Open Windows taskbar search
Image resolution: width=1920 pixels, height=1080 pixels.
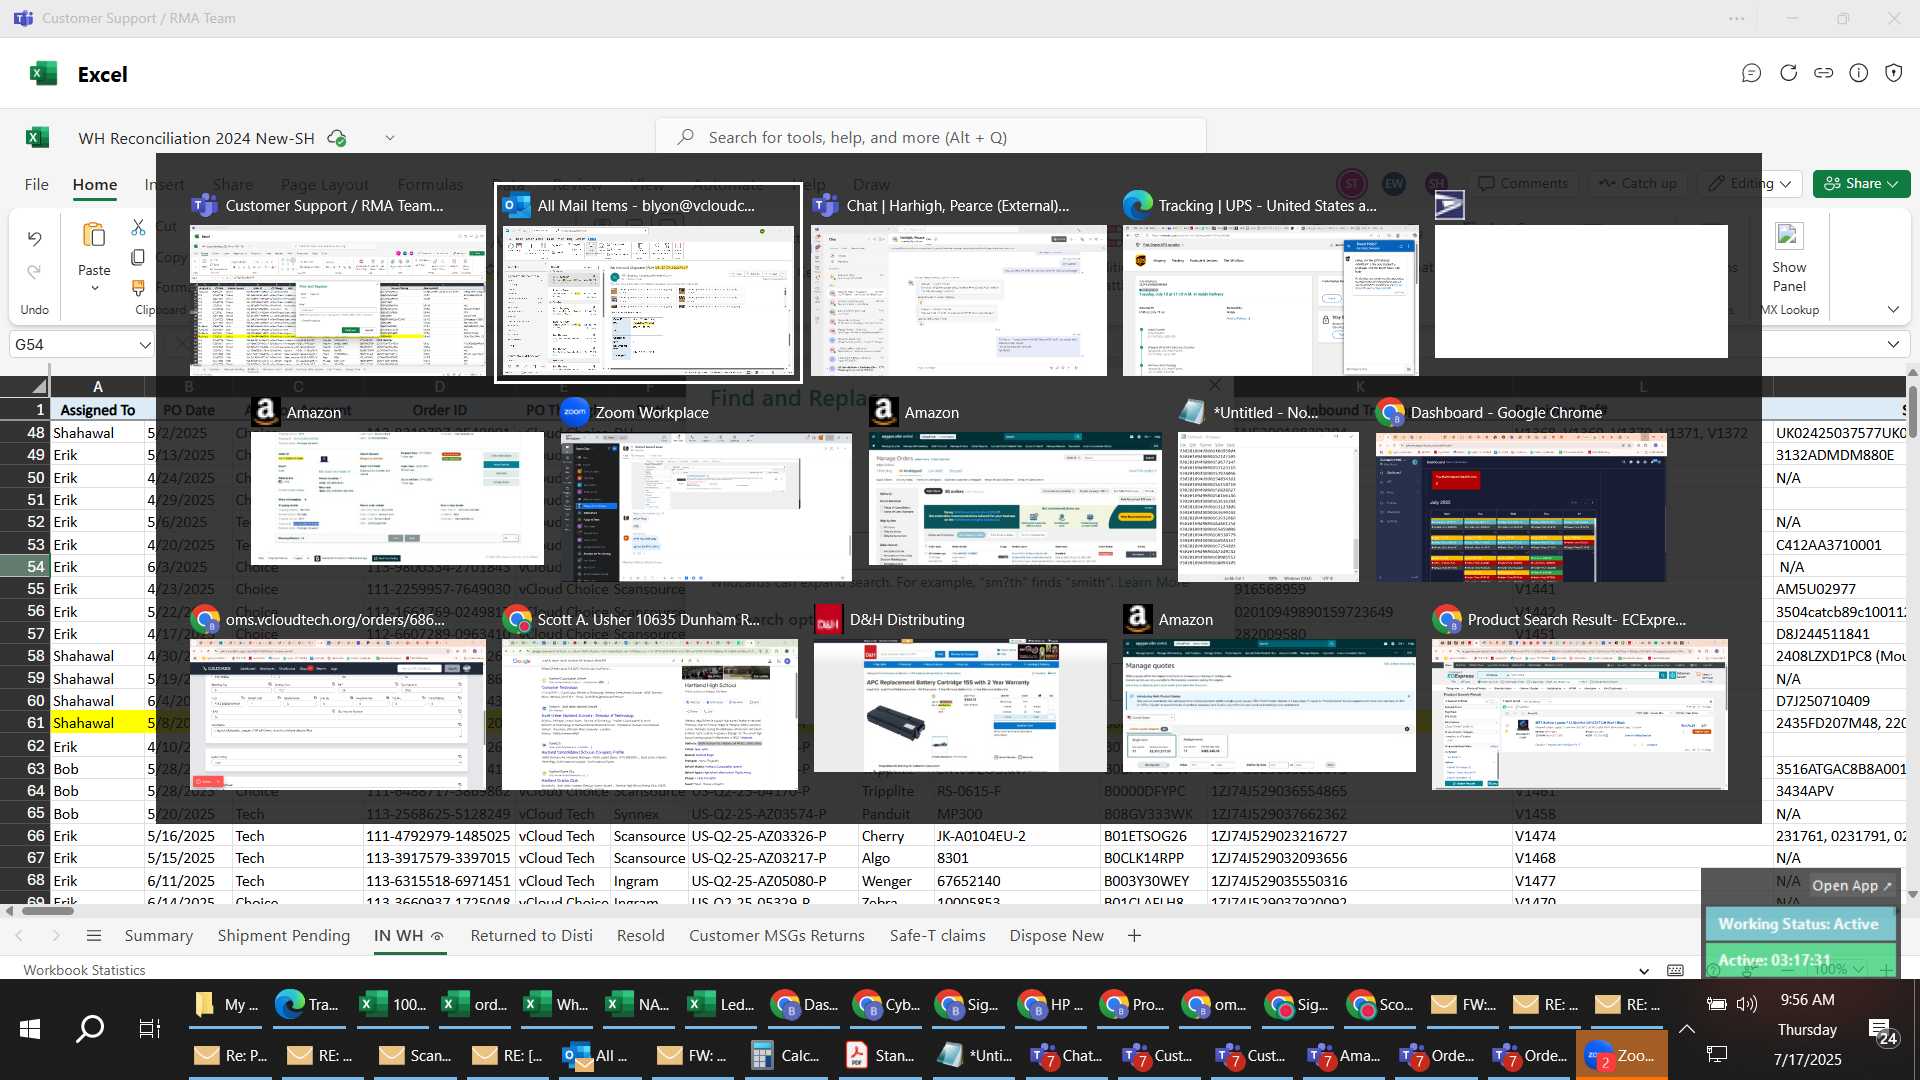(90, 1028)
